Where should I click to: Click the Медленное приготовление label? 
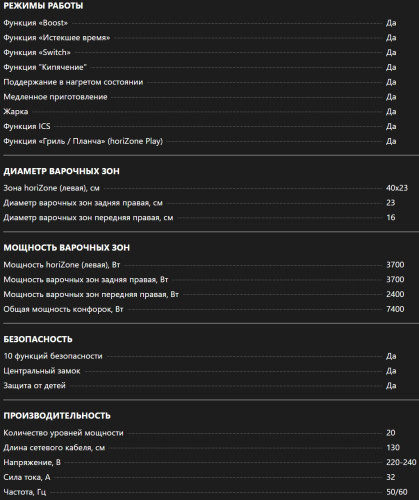(x=55, y=97)
